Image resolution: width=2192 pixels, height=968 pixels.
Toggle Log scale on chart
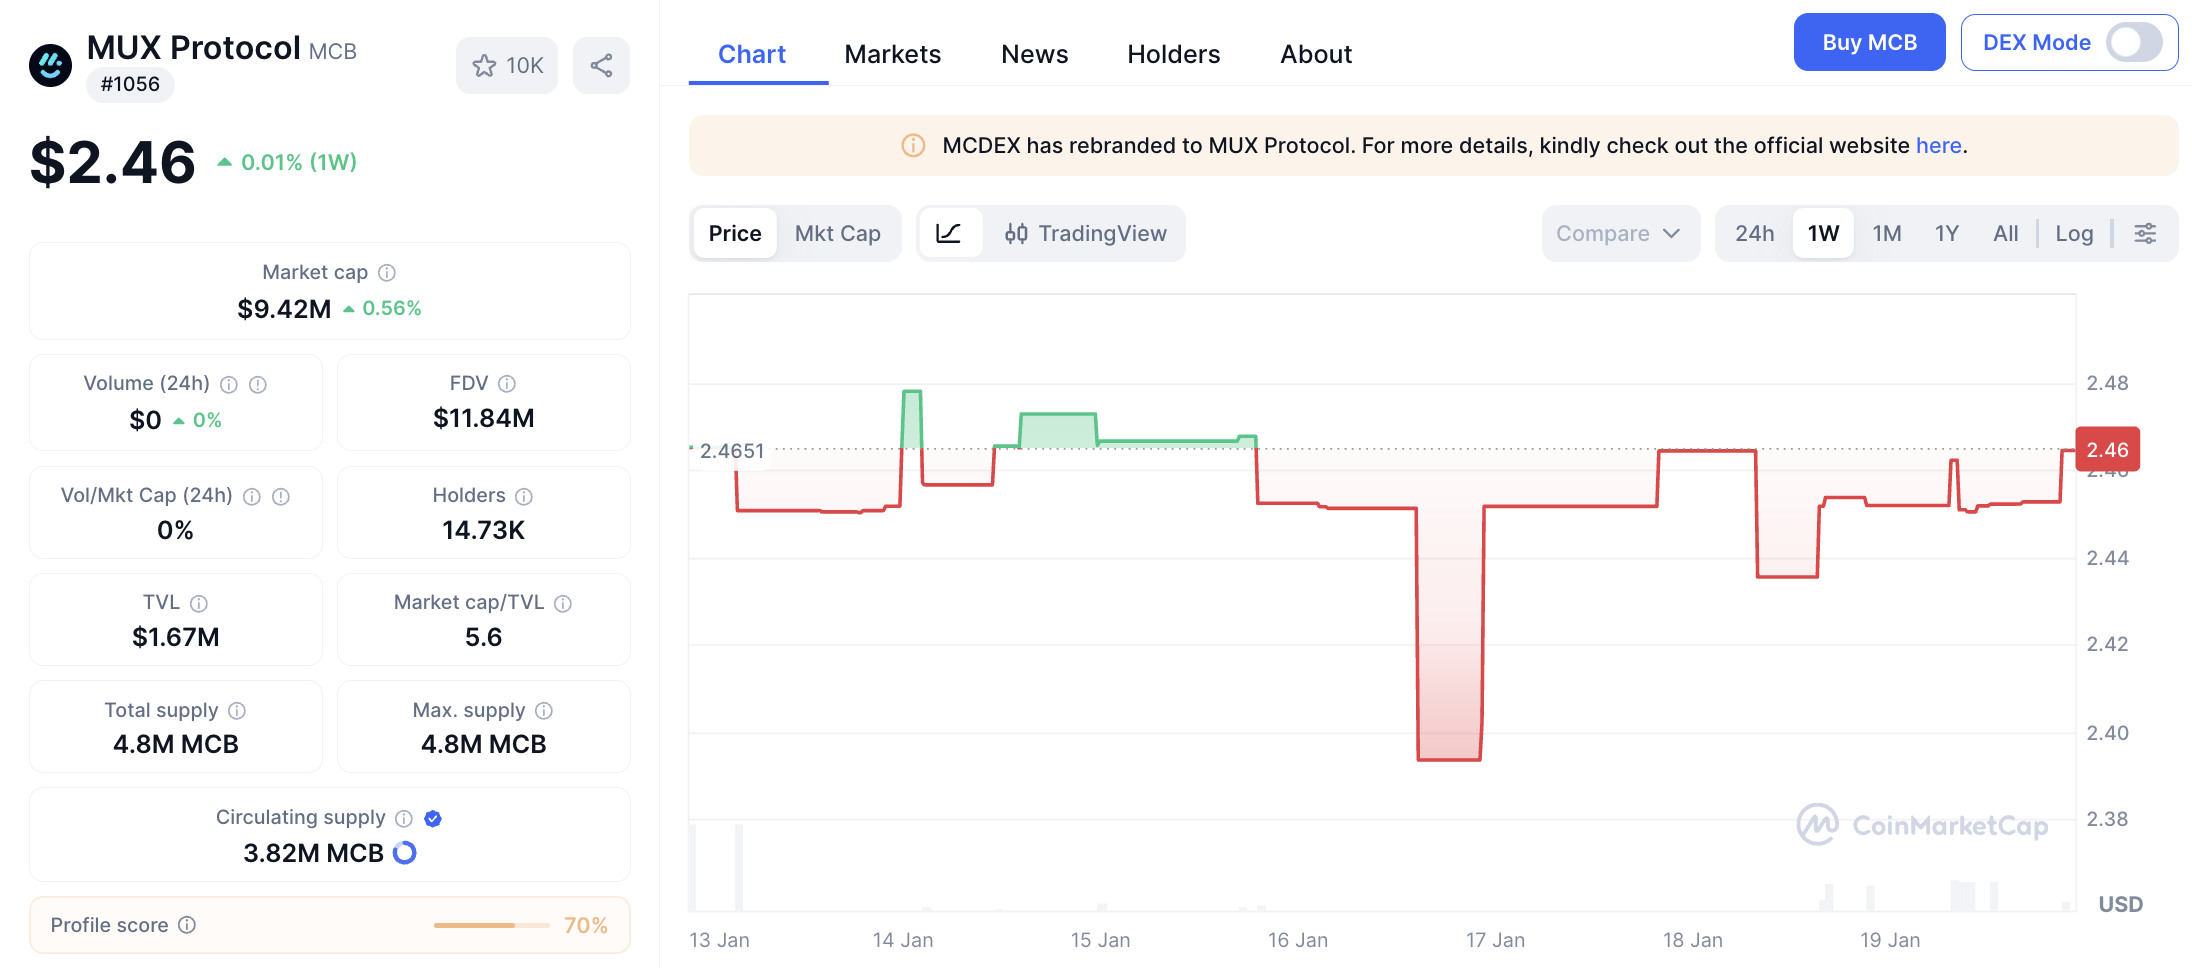[2074, 233]
